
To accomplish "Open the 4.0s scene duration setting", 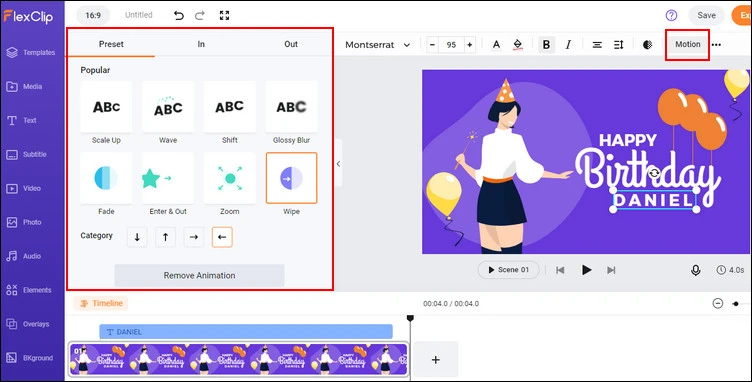I will pyautogui.click(x=730, y=270).
